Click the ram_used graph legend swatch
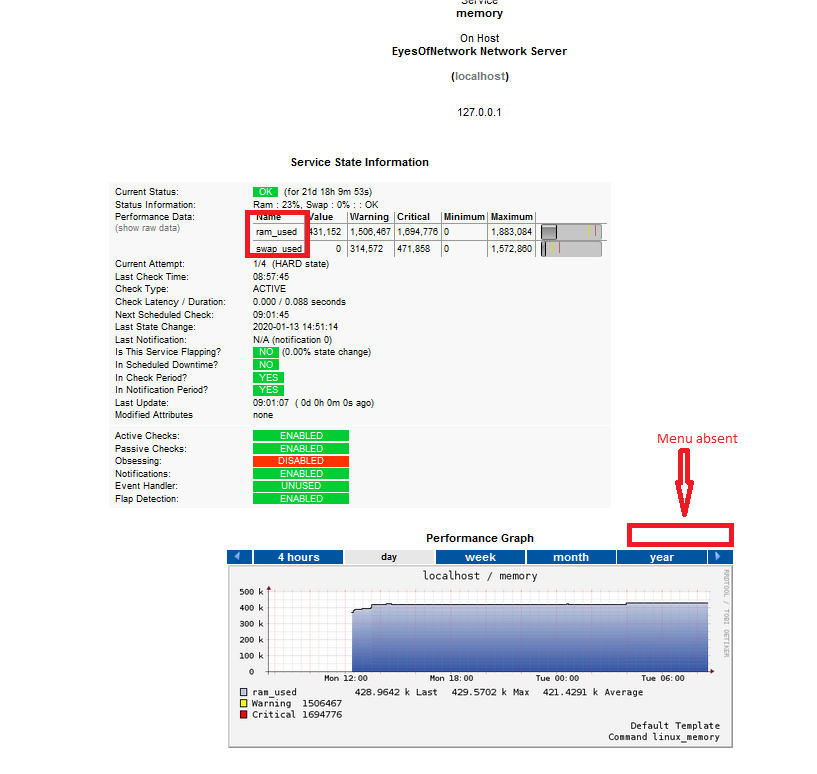 coord(243,692)
